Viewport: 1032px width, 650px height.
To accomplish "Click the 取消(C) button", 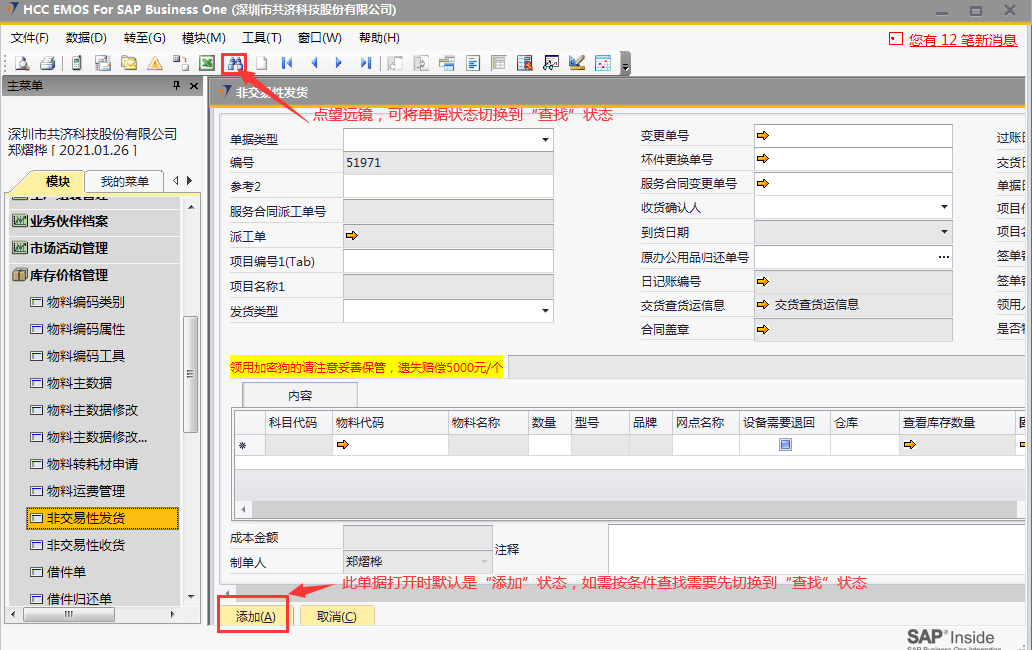I will (x=337, y=616).
